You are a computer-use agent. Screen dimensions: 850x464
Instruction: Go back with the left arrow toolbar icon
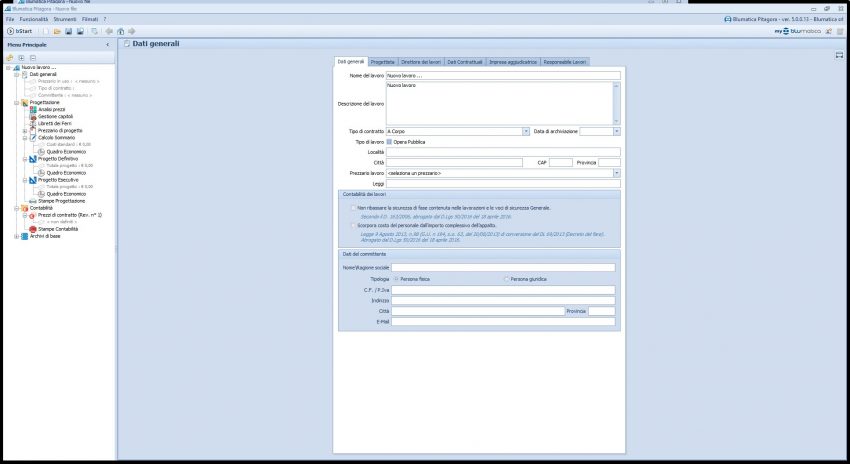109,31
